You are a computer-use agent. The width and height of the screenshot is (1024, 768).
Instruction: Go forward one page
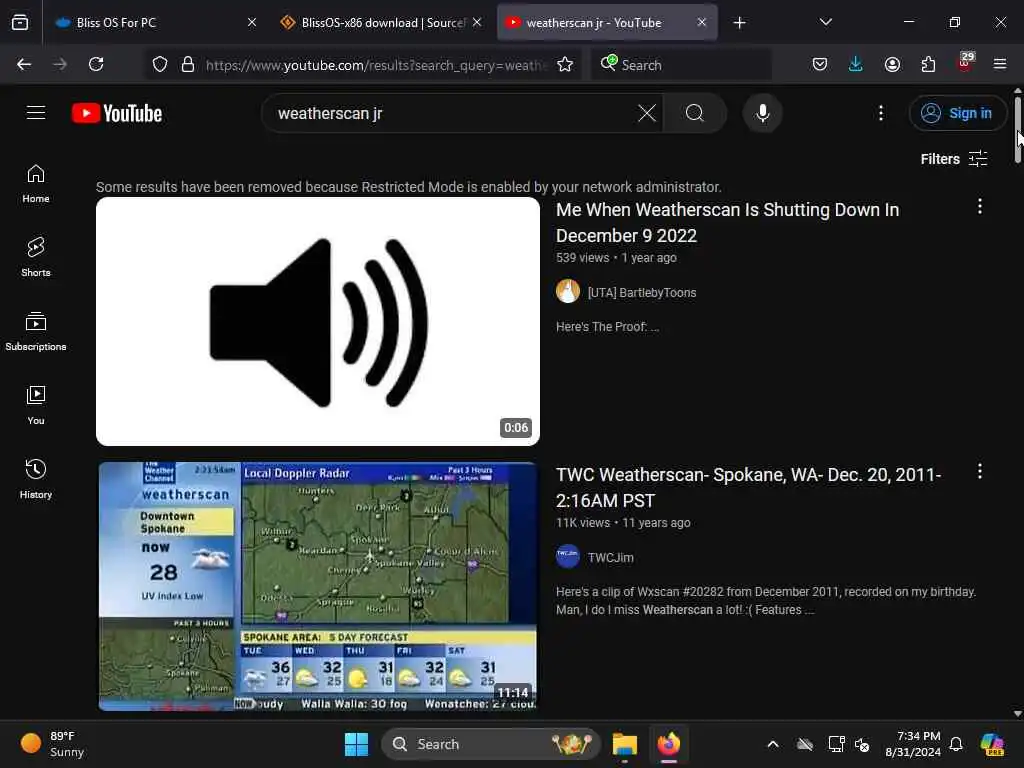[x=59, y=64]
